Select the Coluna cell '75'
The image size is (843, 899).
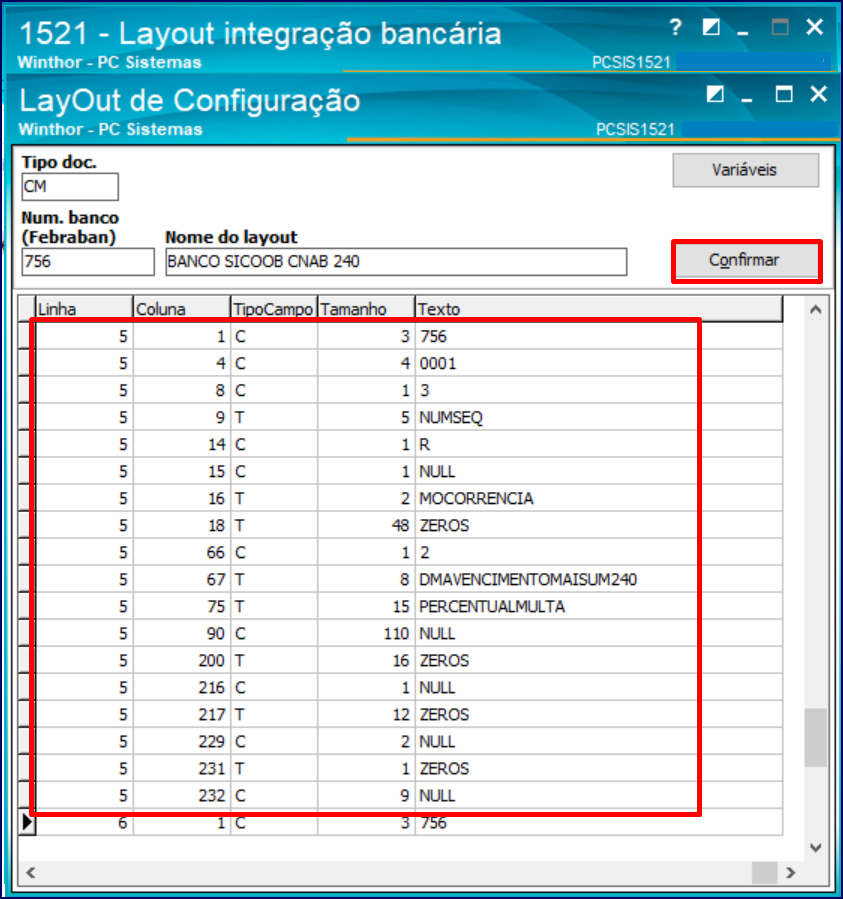click(x=181, y=607)
